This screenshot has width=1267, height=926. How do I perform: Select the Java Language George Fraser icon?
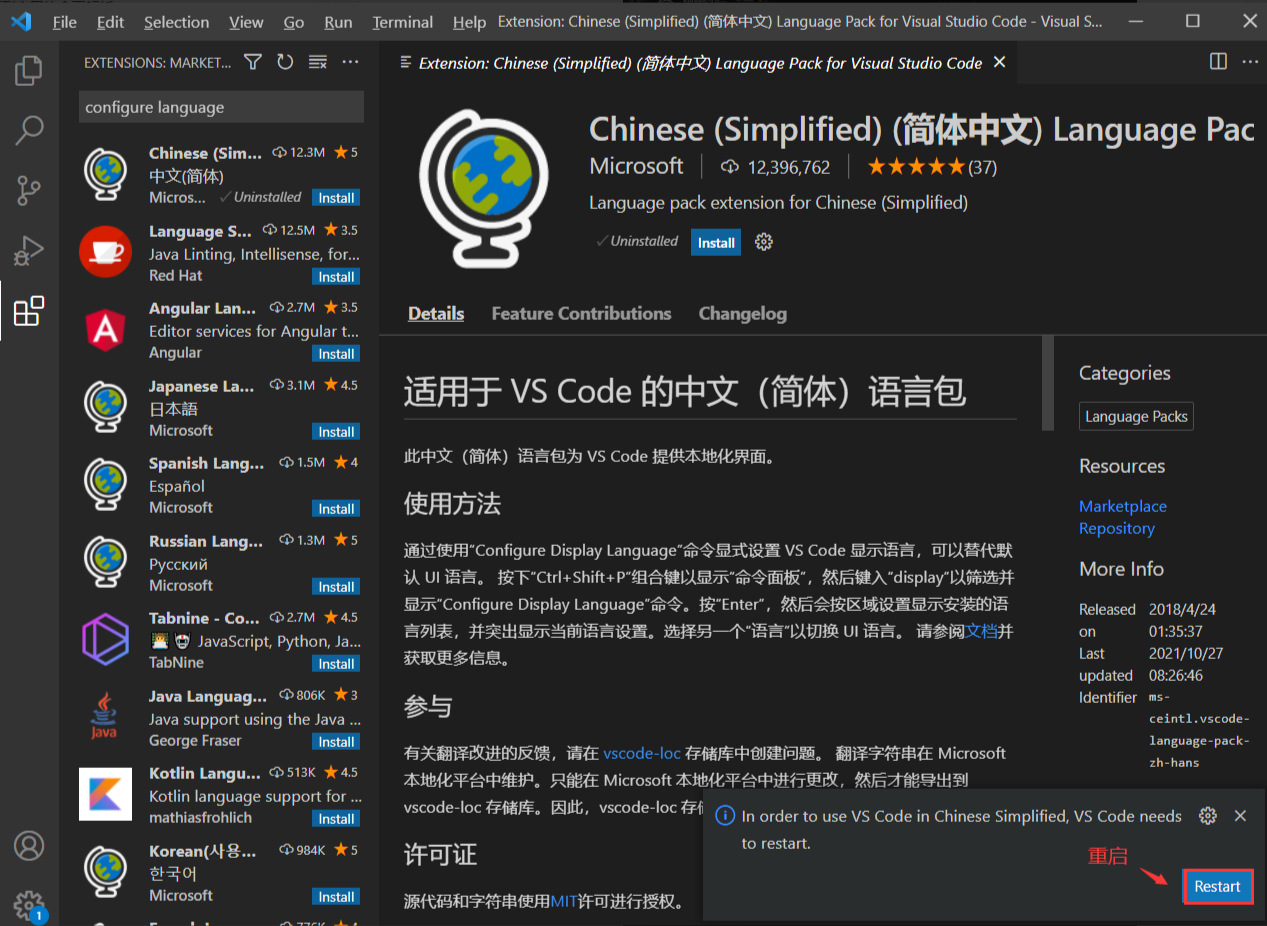point(105,717)
